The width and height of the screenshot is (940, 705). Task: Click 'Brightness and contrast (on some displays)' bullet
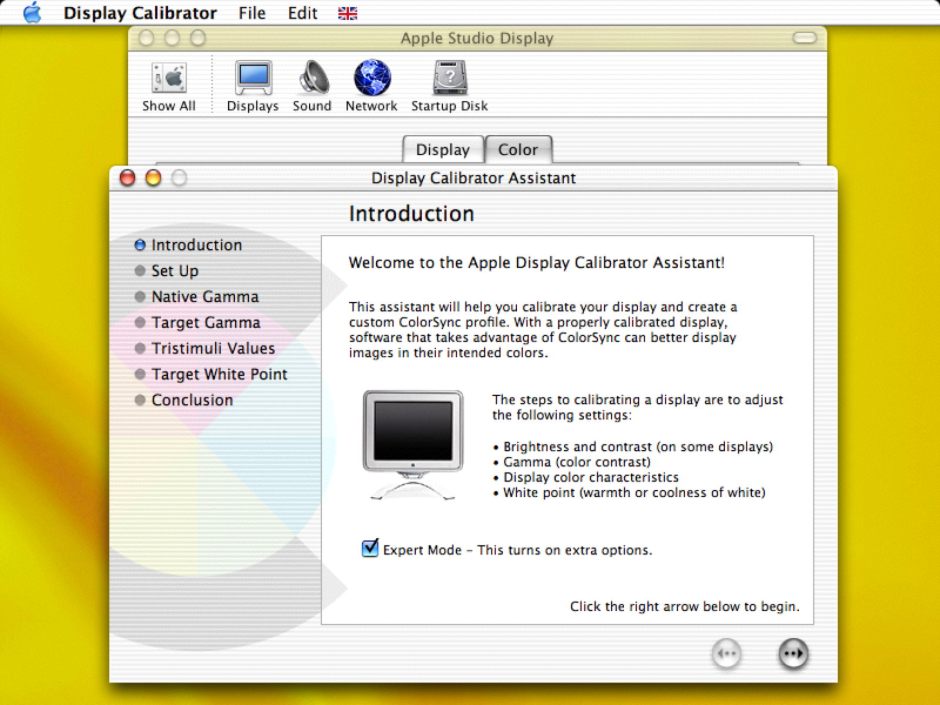tap(633, 447)
